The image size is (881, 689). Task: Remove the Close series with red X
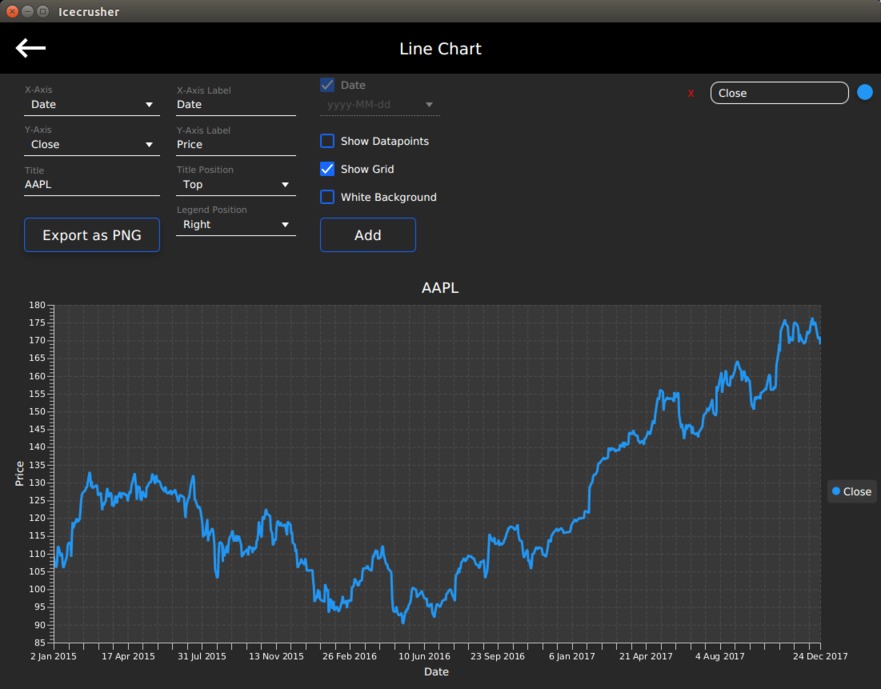tap(691, 93)
